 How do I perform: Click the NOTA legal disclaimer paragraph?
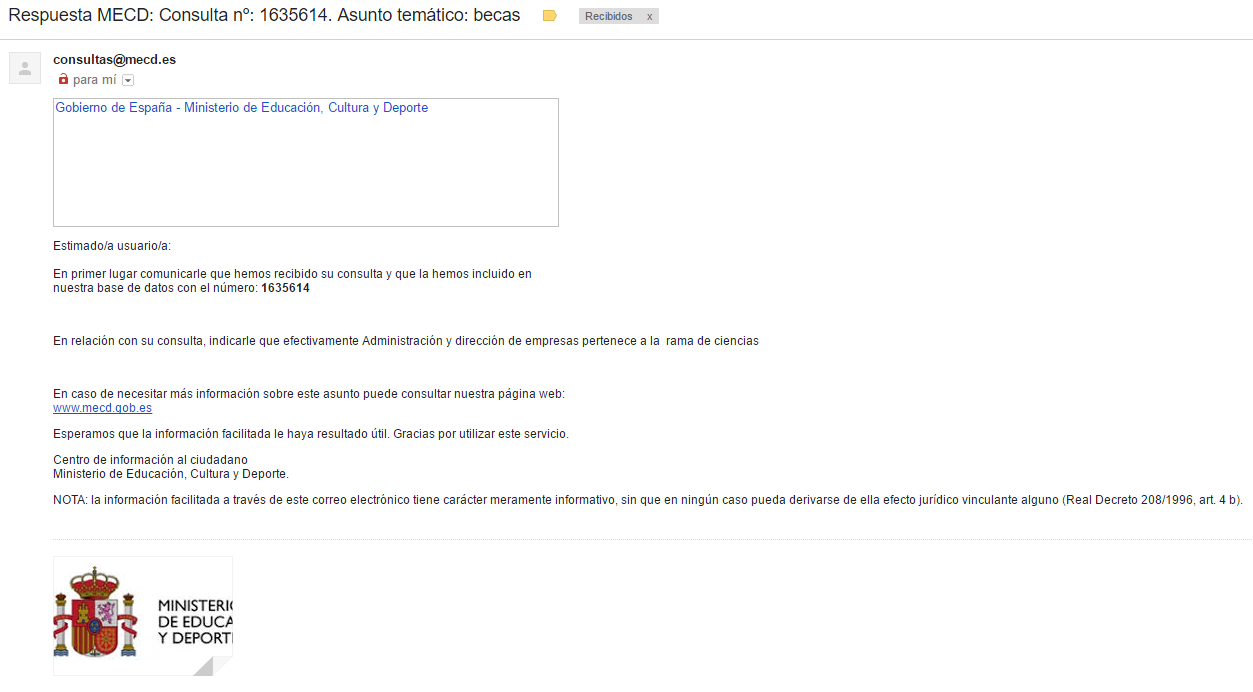pos(648,500)
